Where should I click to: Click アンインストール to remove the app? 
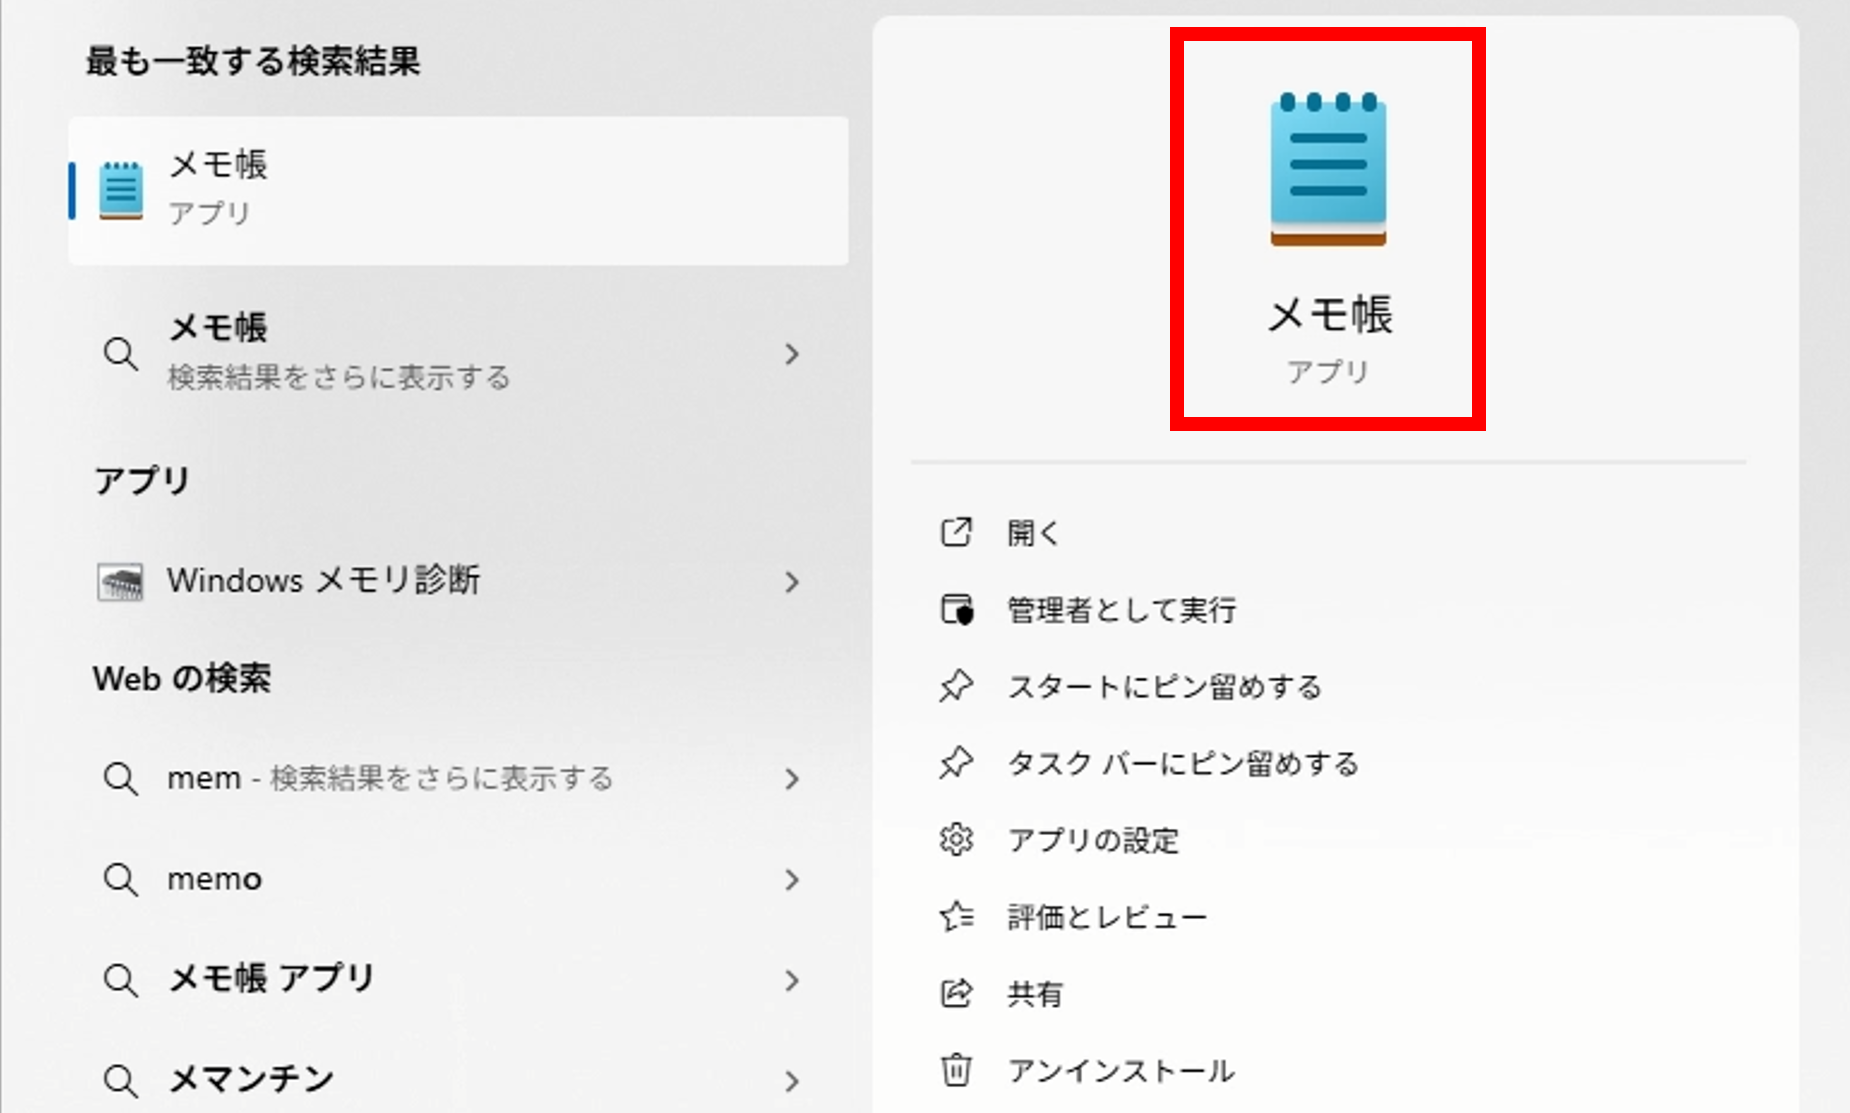pyautogui.click(x=1119, y=1070)
